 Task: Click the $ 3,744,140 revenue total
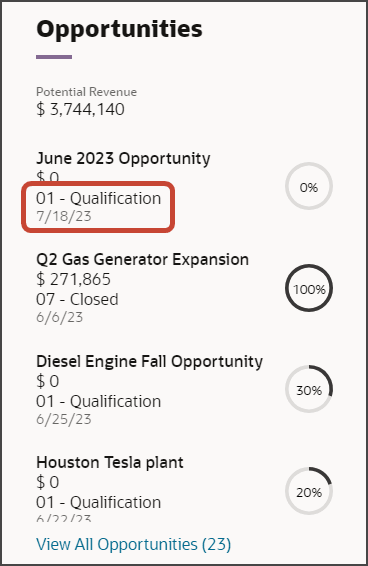[80, 109]
